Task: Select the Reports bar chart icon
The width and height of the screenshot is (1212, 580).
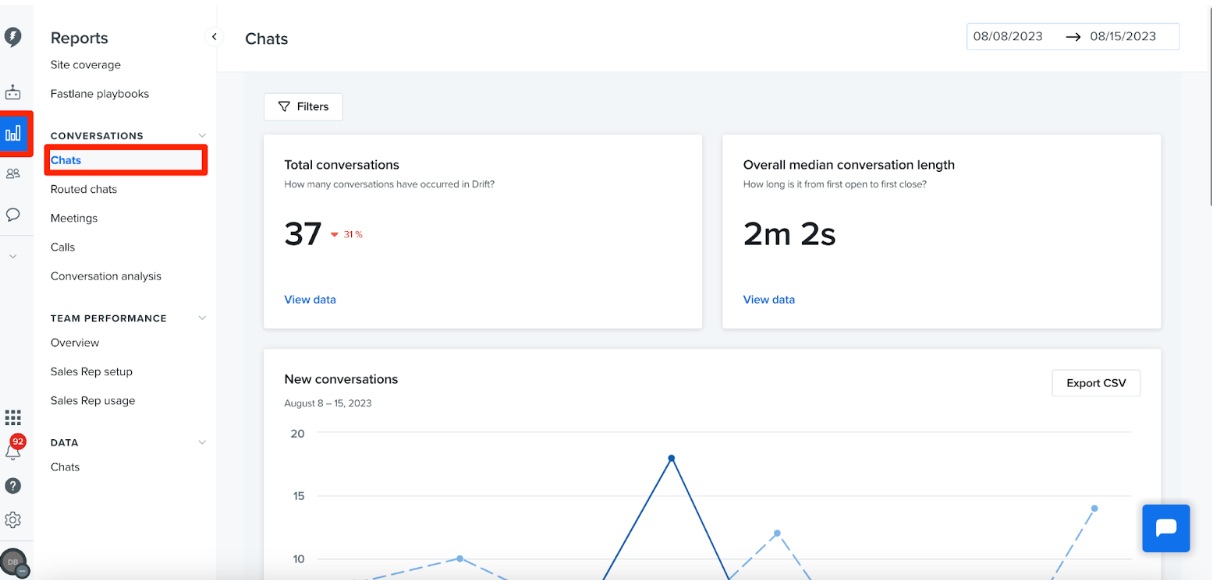Action: 13,133
